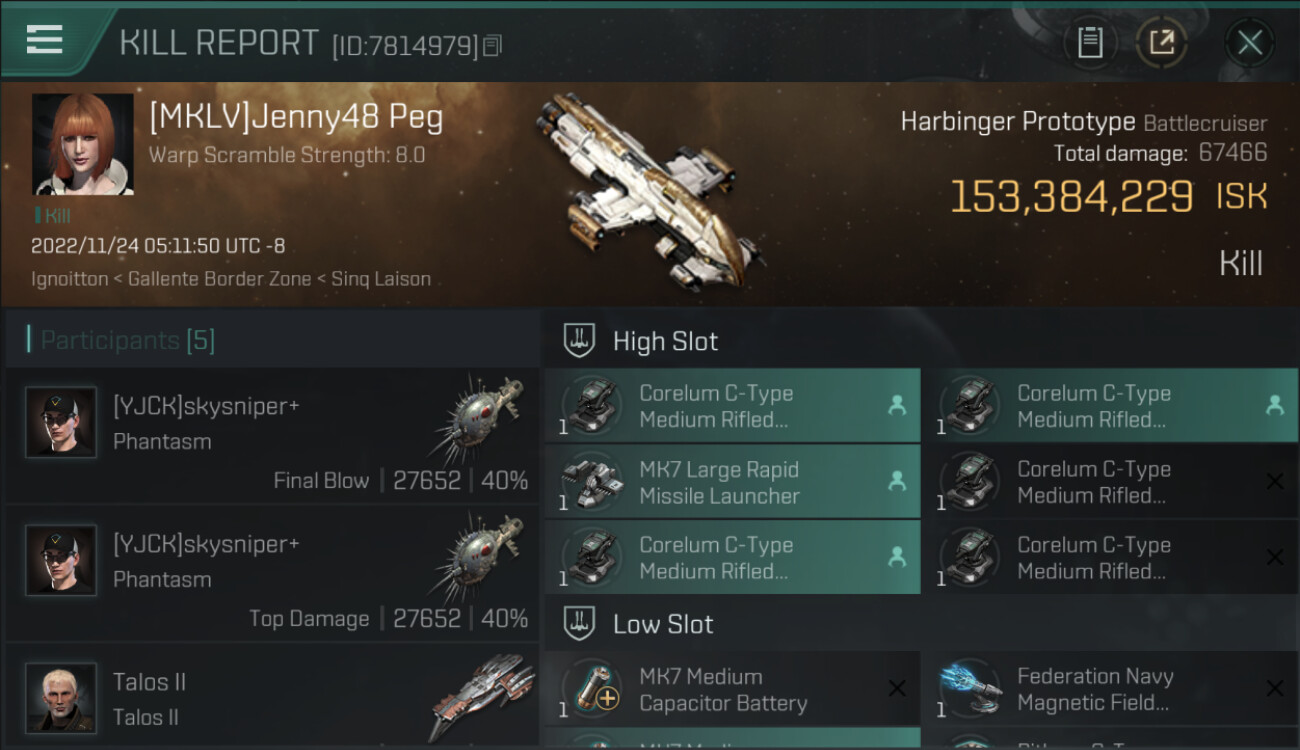Close the kill report window
The image size is (1300, 750).
click(x=1249, y=43)
